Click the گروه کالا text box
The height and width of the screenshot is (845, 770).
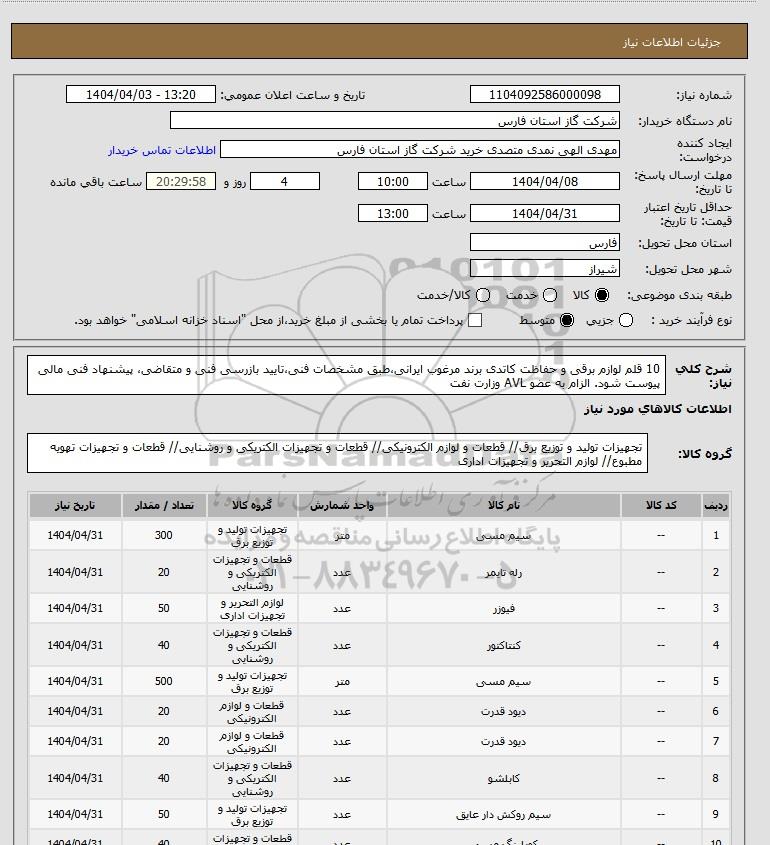pos(337,453)
